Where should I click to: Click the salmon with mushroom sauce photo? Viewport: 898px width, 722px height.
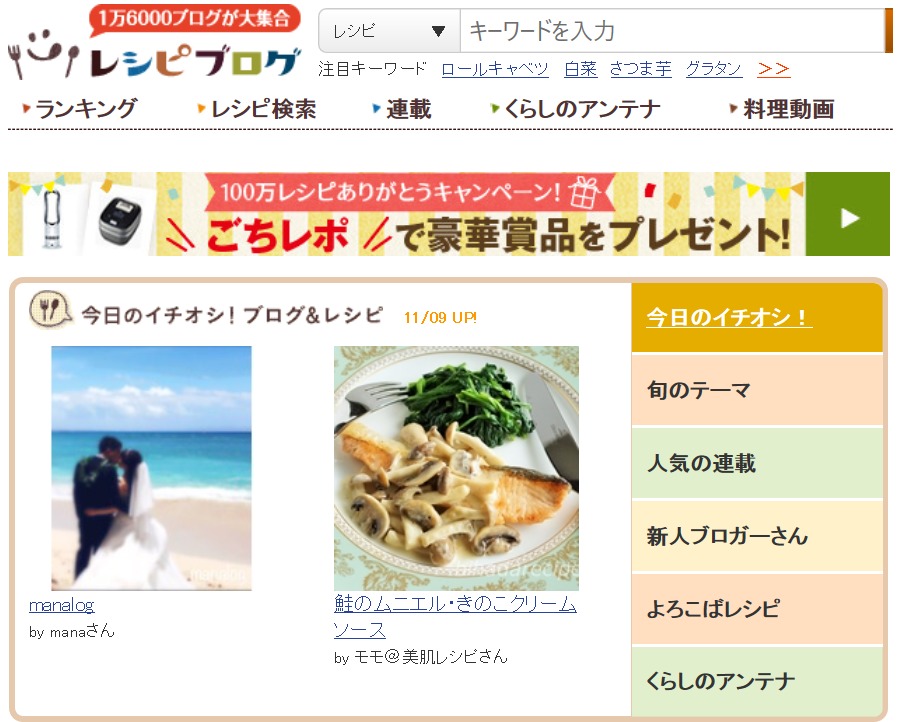(x=456, y=468)
